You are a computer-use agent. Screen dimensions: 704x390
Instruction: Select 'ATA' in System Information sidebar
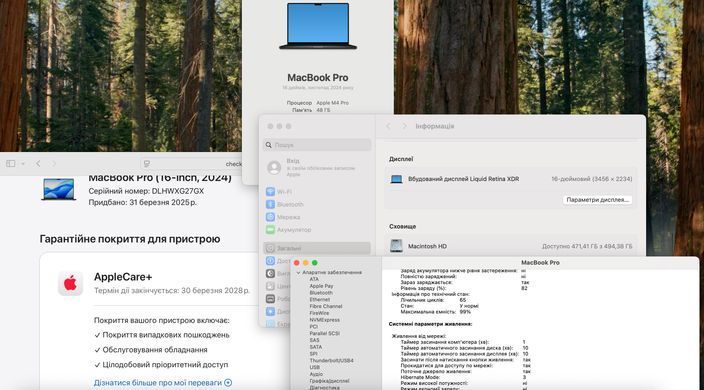click(314, 279)
